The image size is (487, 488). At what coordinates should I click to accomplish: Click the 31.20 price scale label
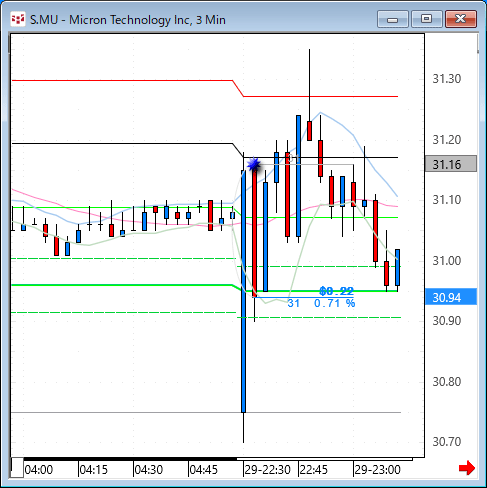(x=447, y=140)
